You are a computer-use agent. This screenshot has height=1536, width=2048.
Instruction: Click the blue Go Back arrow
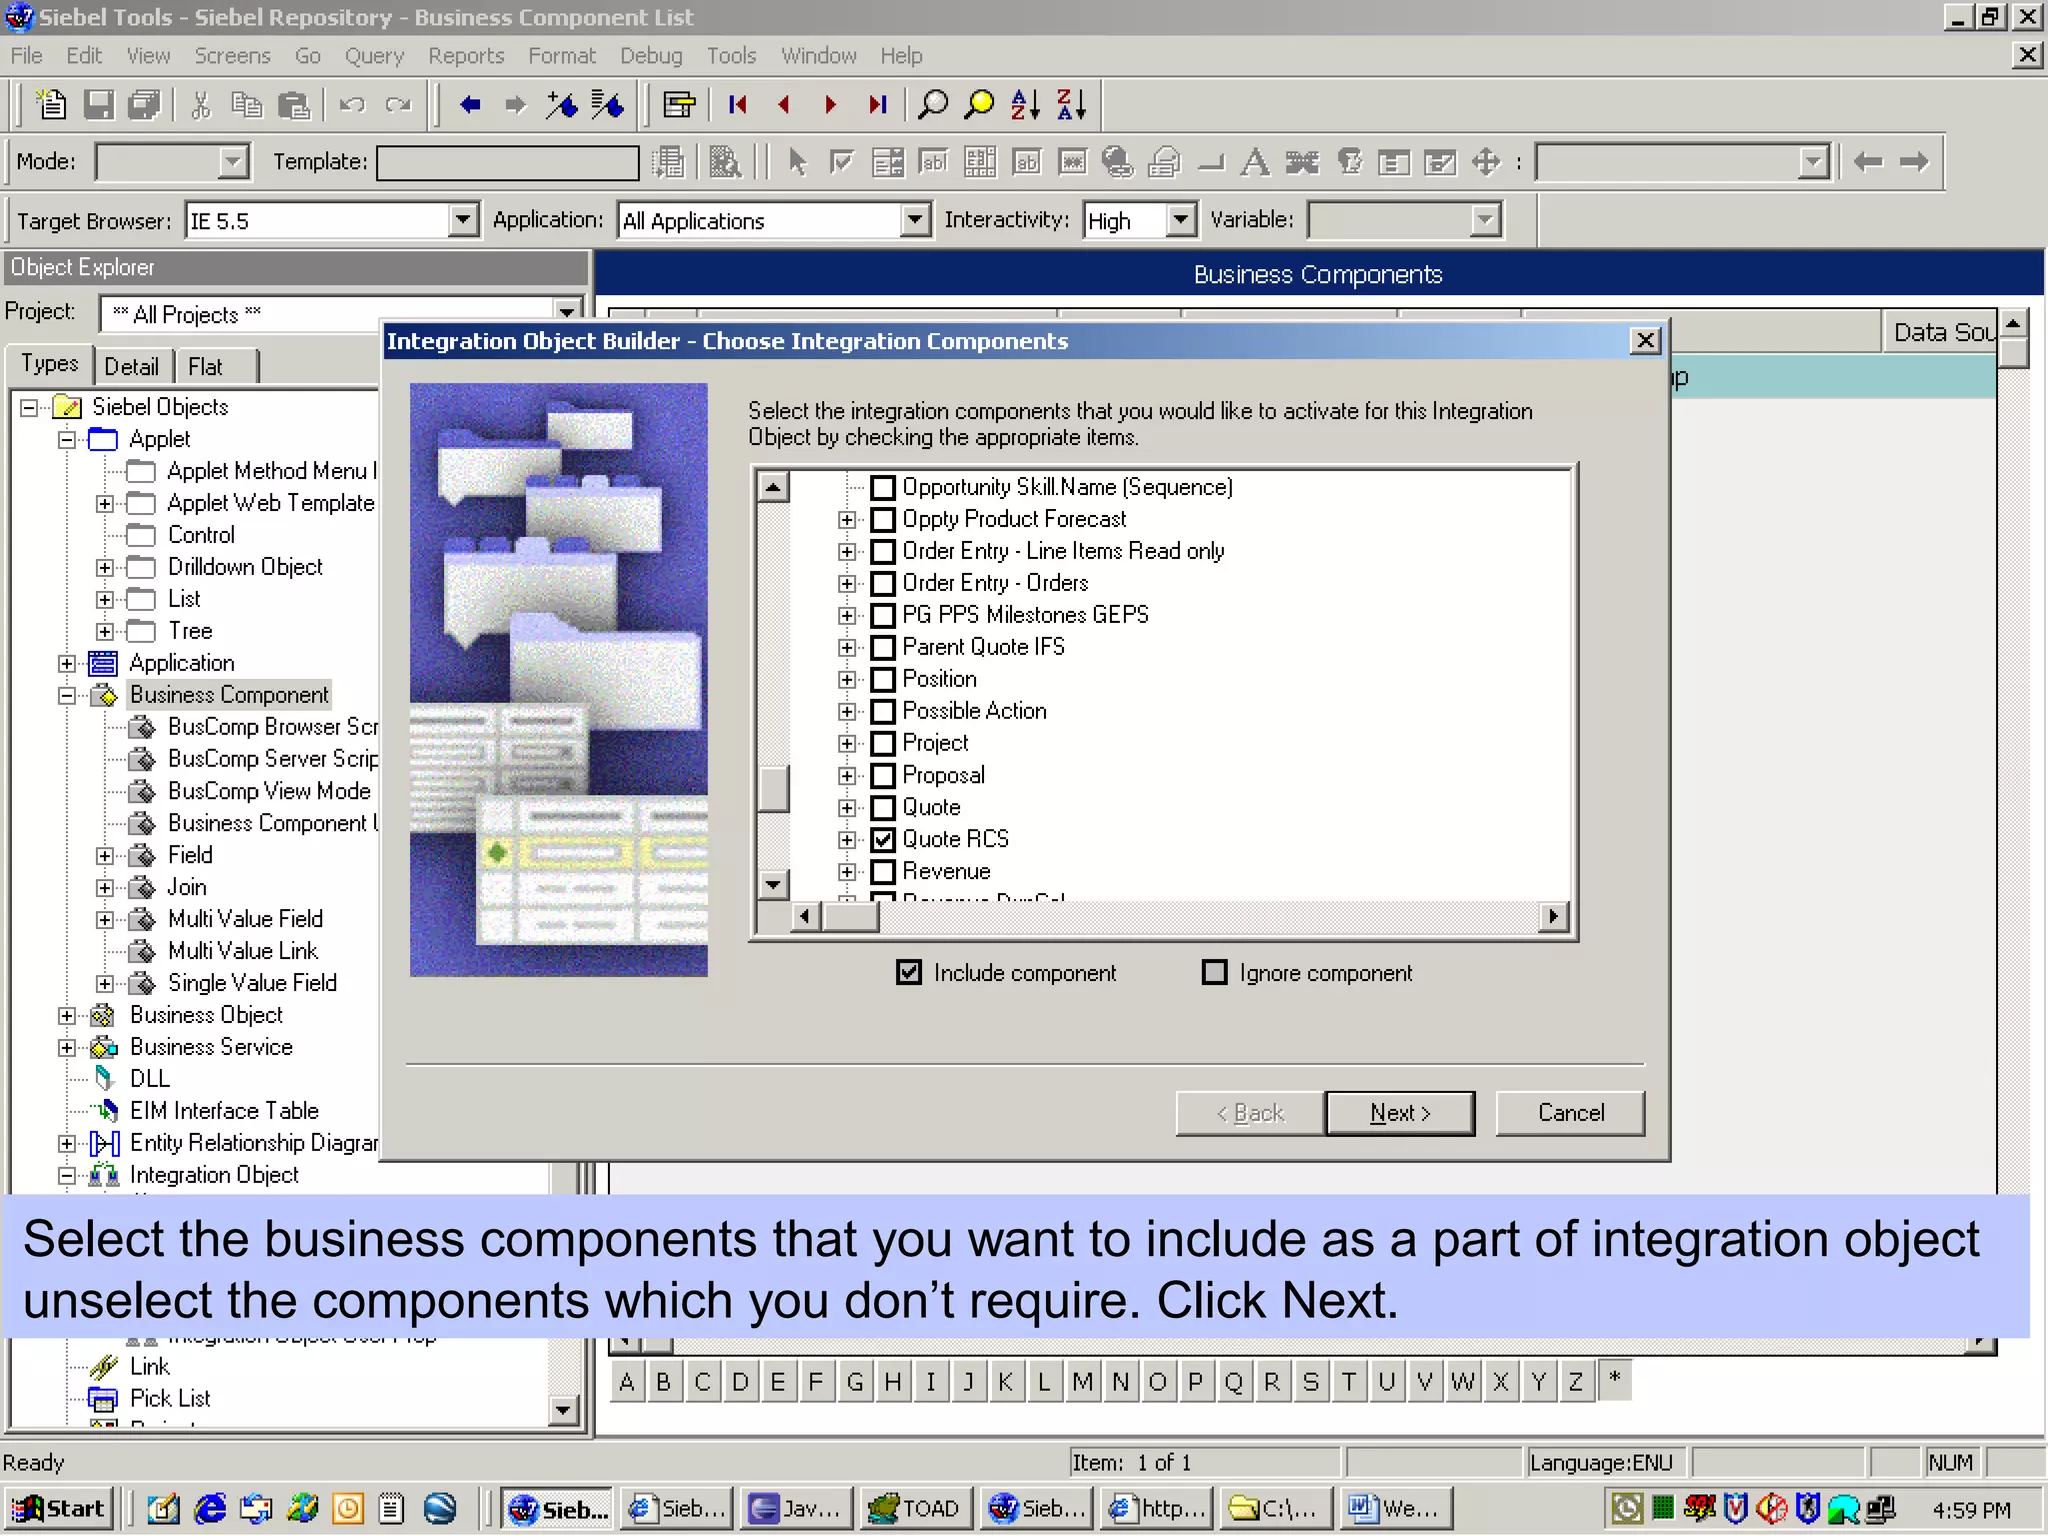[x=470, y=104]
